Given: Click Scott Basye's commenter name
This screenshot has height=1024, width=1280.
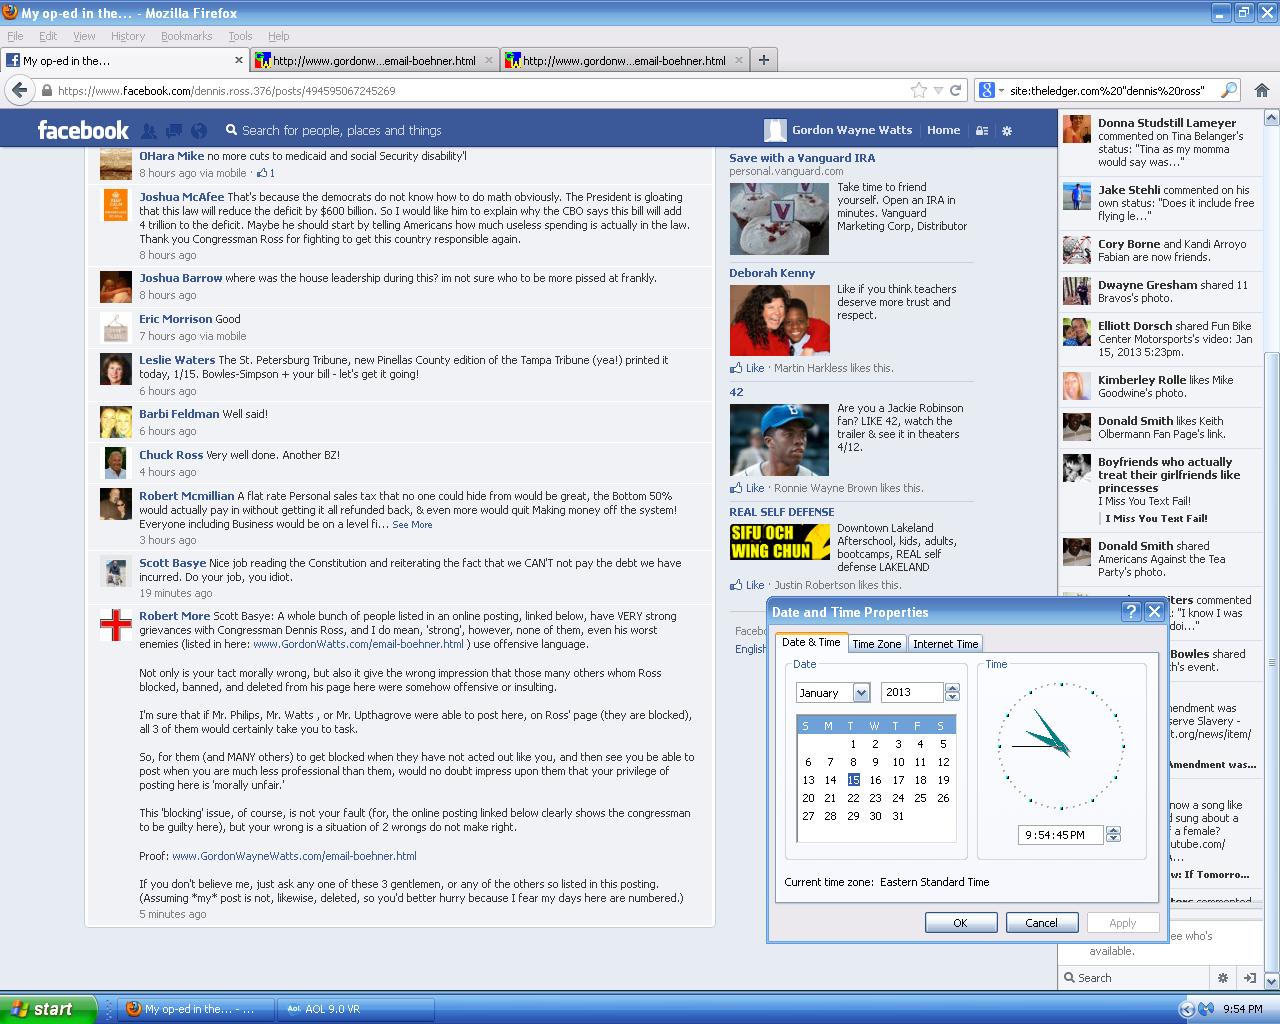Looking at the screenshot, I should coord(172,563).
